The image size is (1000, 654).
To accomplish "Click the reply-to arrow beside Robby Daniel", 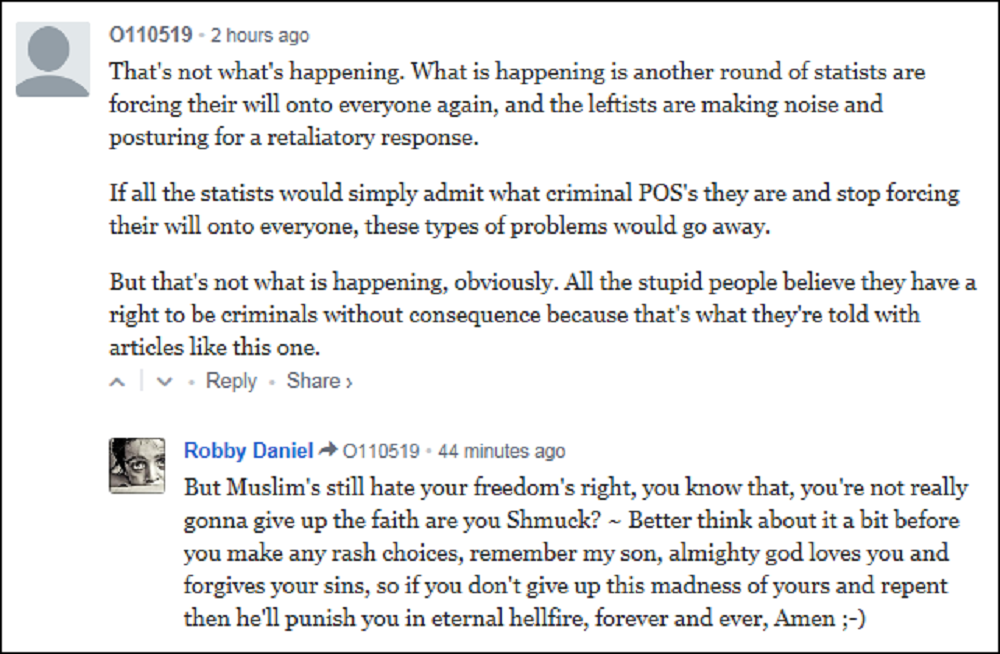I will click(330, 451).
